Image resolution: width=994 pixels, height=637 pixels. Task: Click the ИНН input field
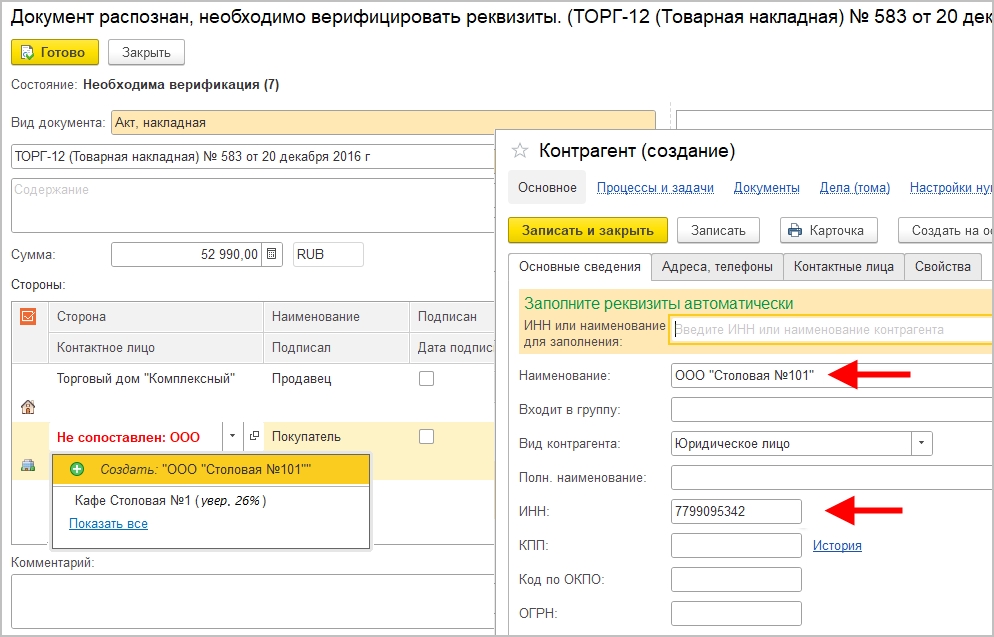point(736,512)
